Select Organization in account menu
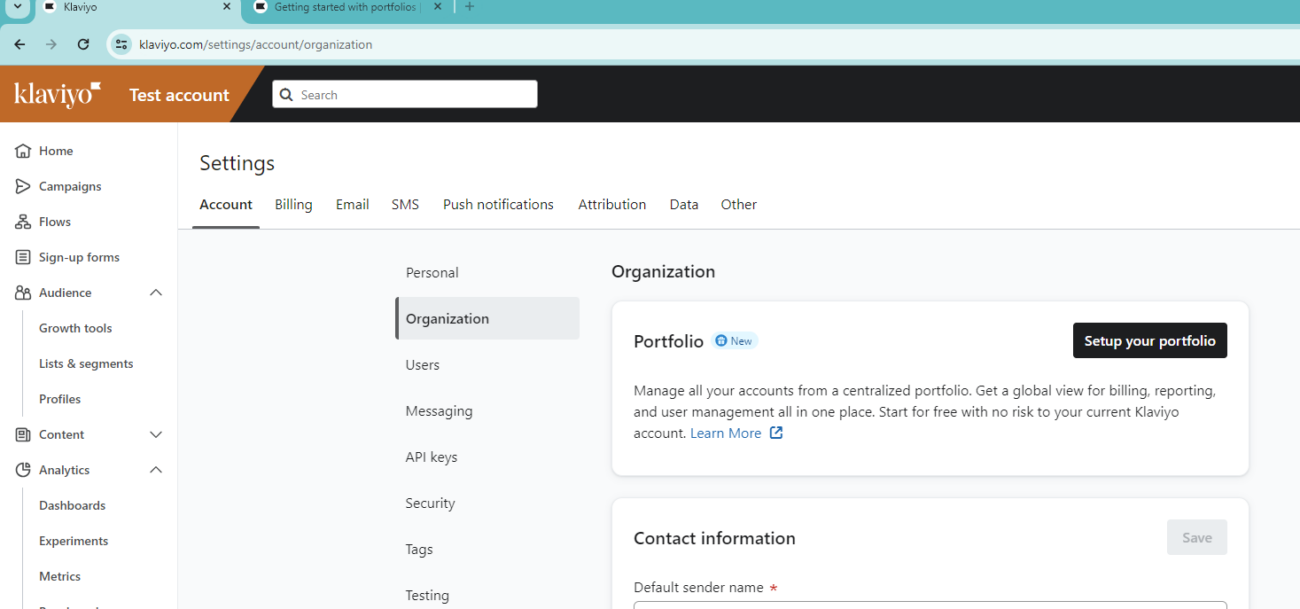Viewport: 1300px width, 609px height. [x=487, y=319]
